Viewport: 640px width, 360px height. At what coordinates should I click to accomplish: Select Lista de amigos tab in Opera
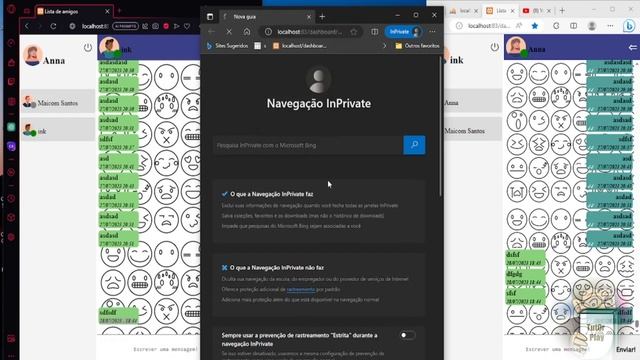coord(73,11)
